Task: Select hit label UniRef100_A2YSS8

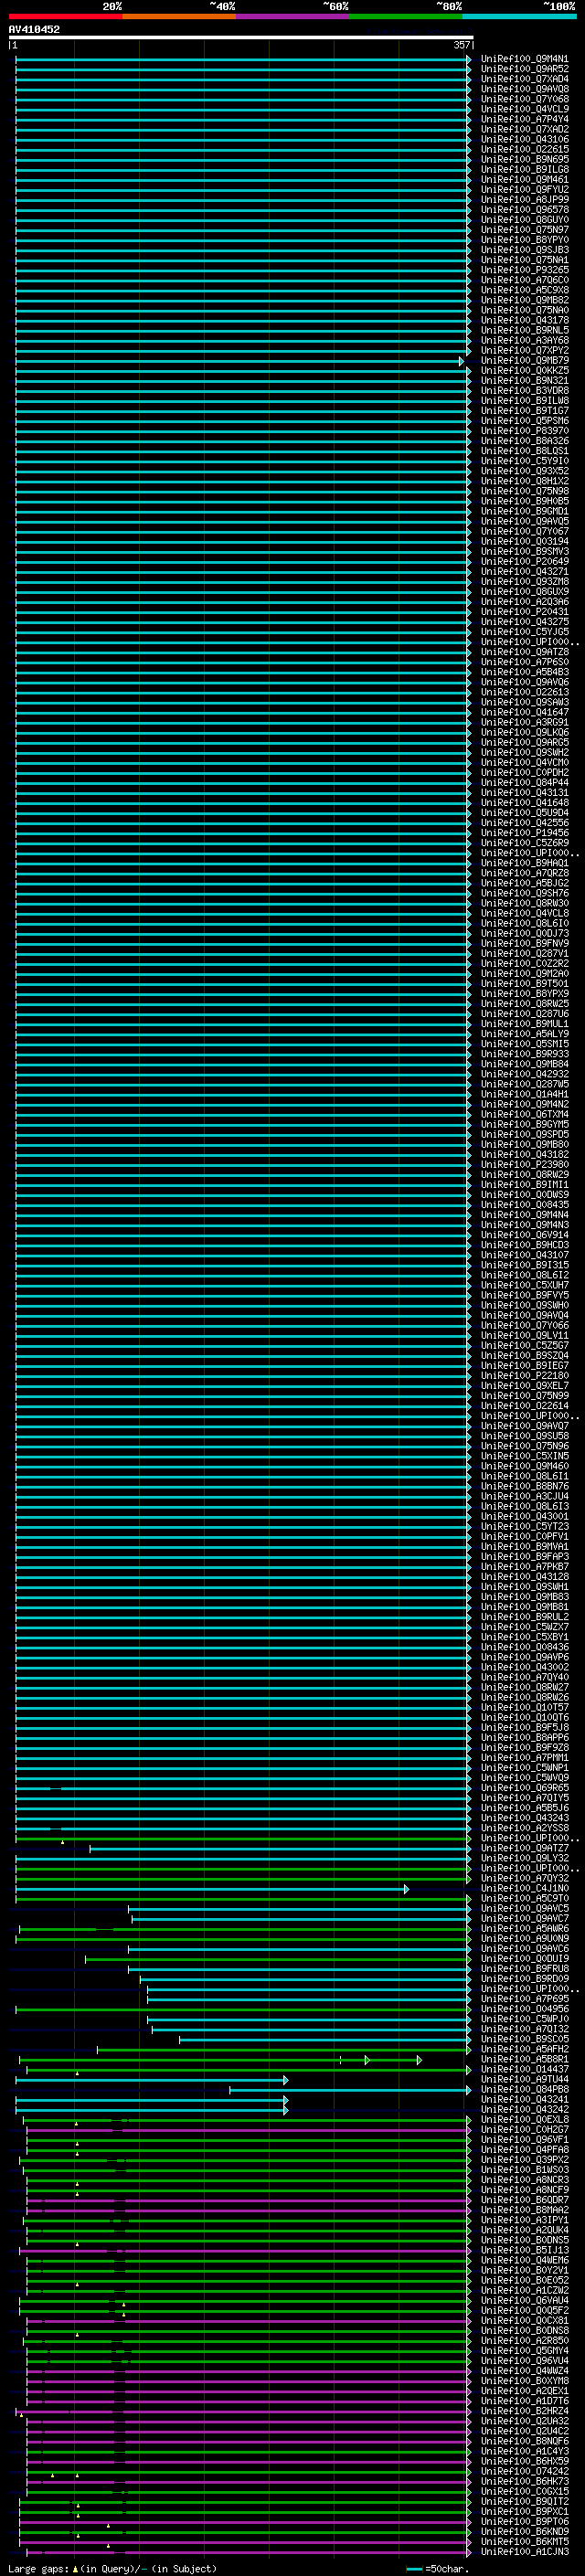Action: coord(525,1828)
